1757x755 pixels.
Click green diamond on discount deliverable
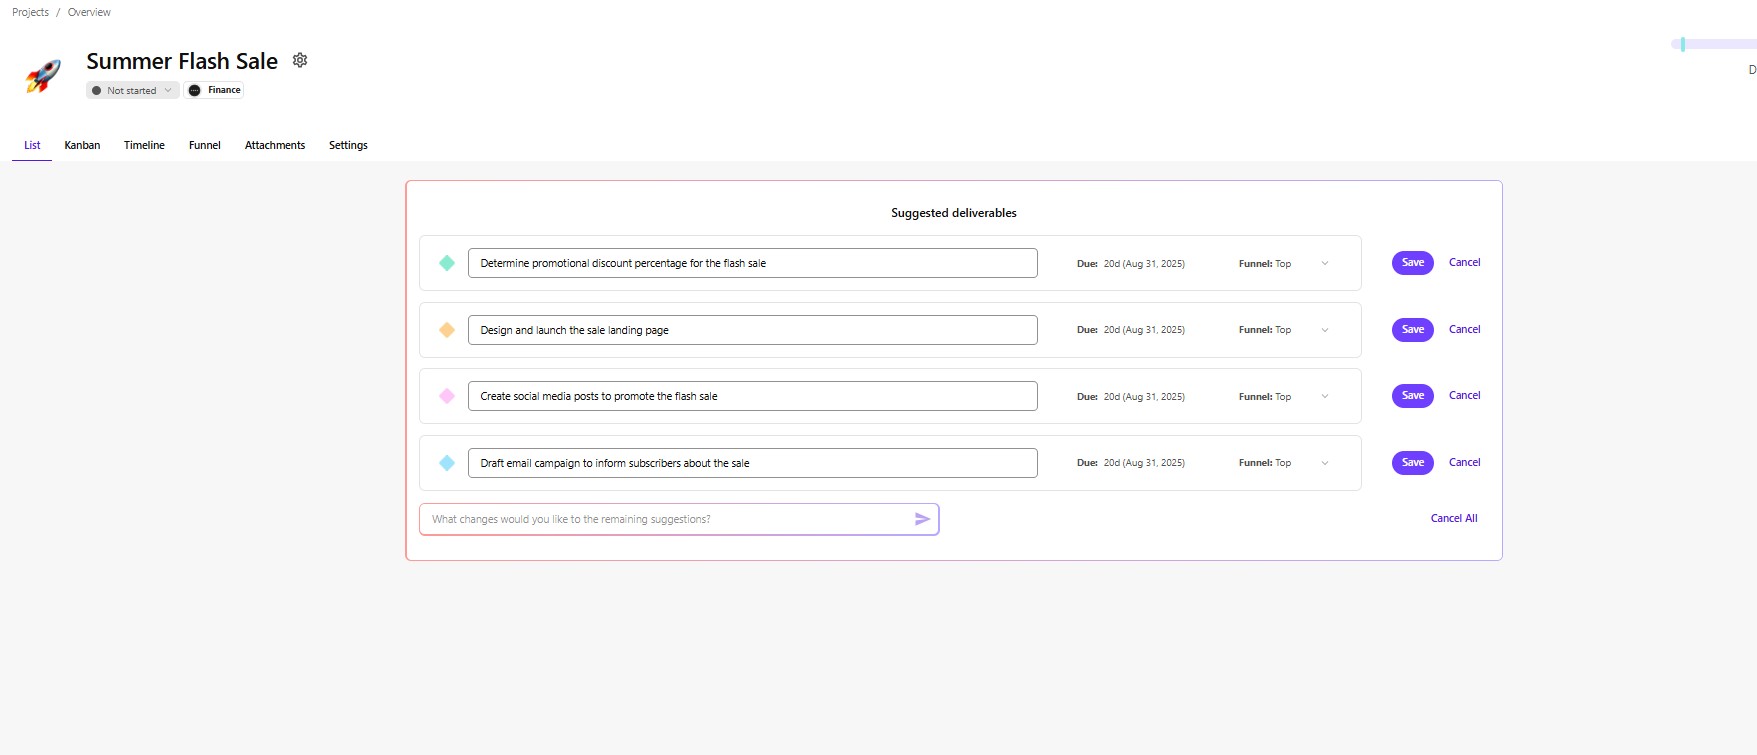tap(447, 263)
